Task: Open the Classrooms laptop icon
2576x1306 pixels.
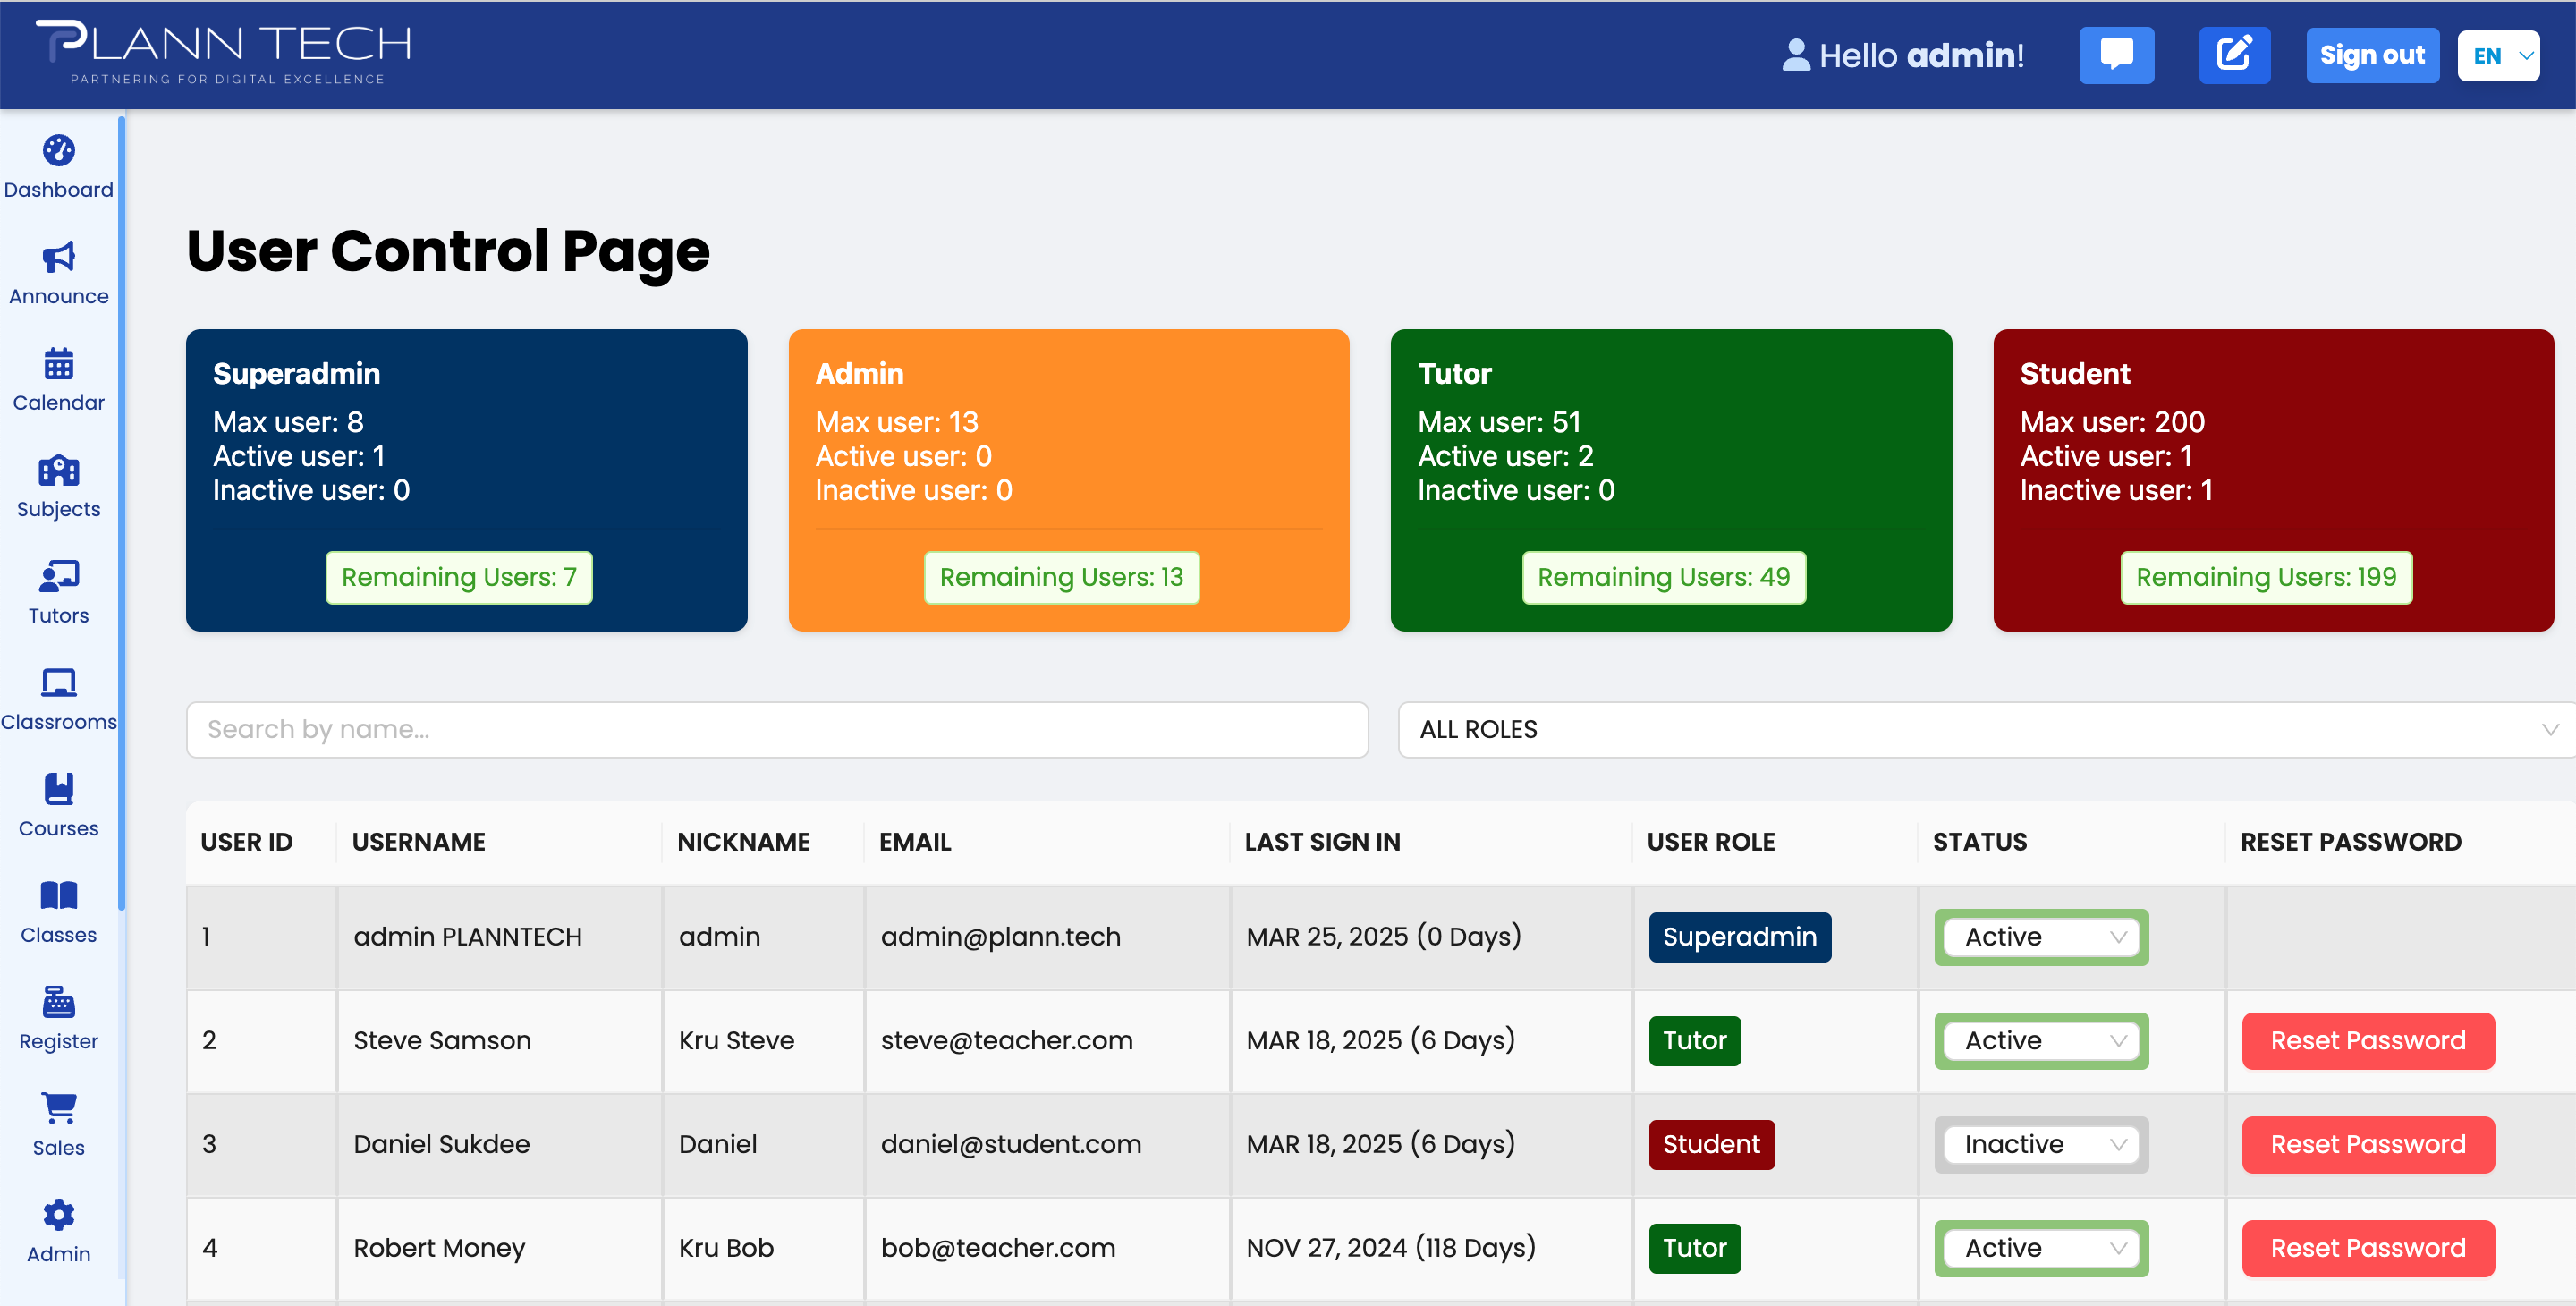Action: click(x=58, y=683)
